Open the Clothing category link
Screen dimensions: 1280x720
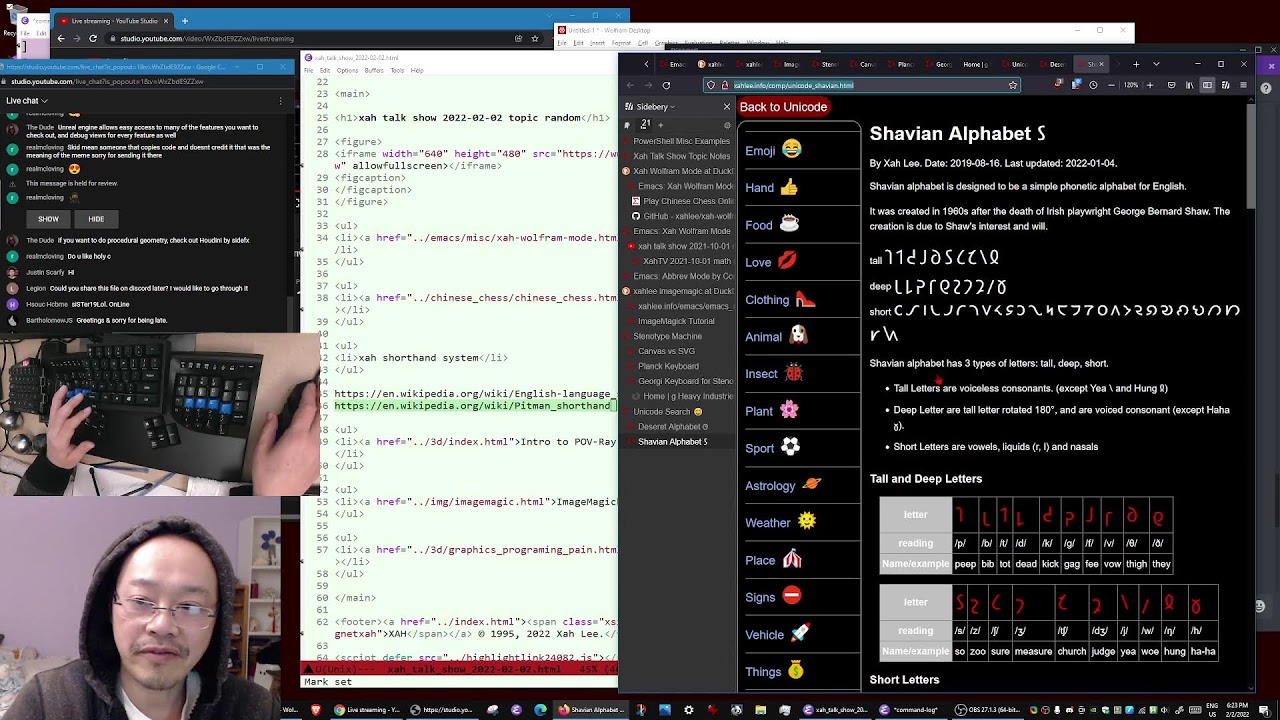767,300
